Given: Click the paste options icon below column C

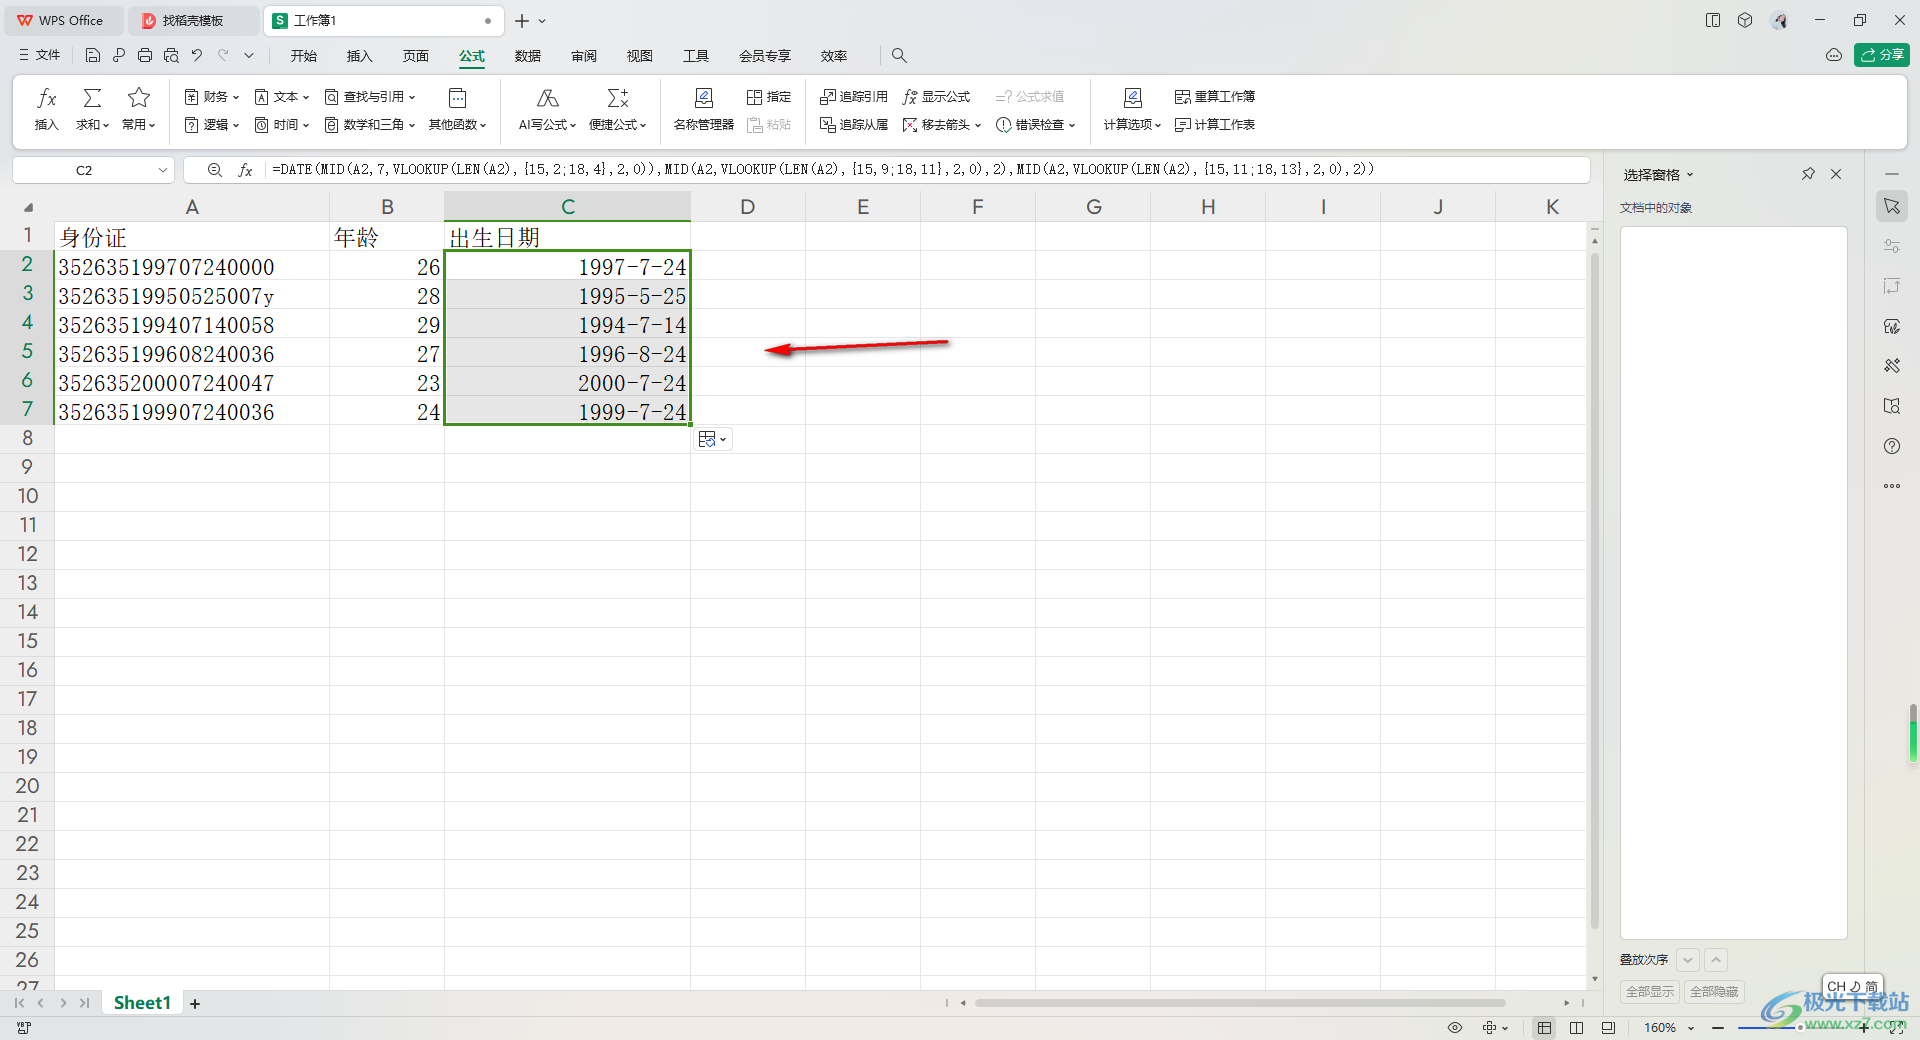Looking at the screenshot, I should [712, 439].
